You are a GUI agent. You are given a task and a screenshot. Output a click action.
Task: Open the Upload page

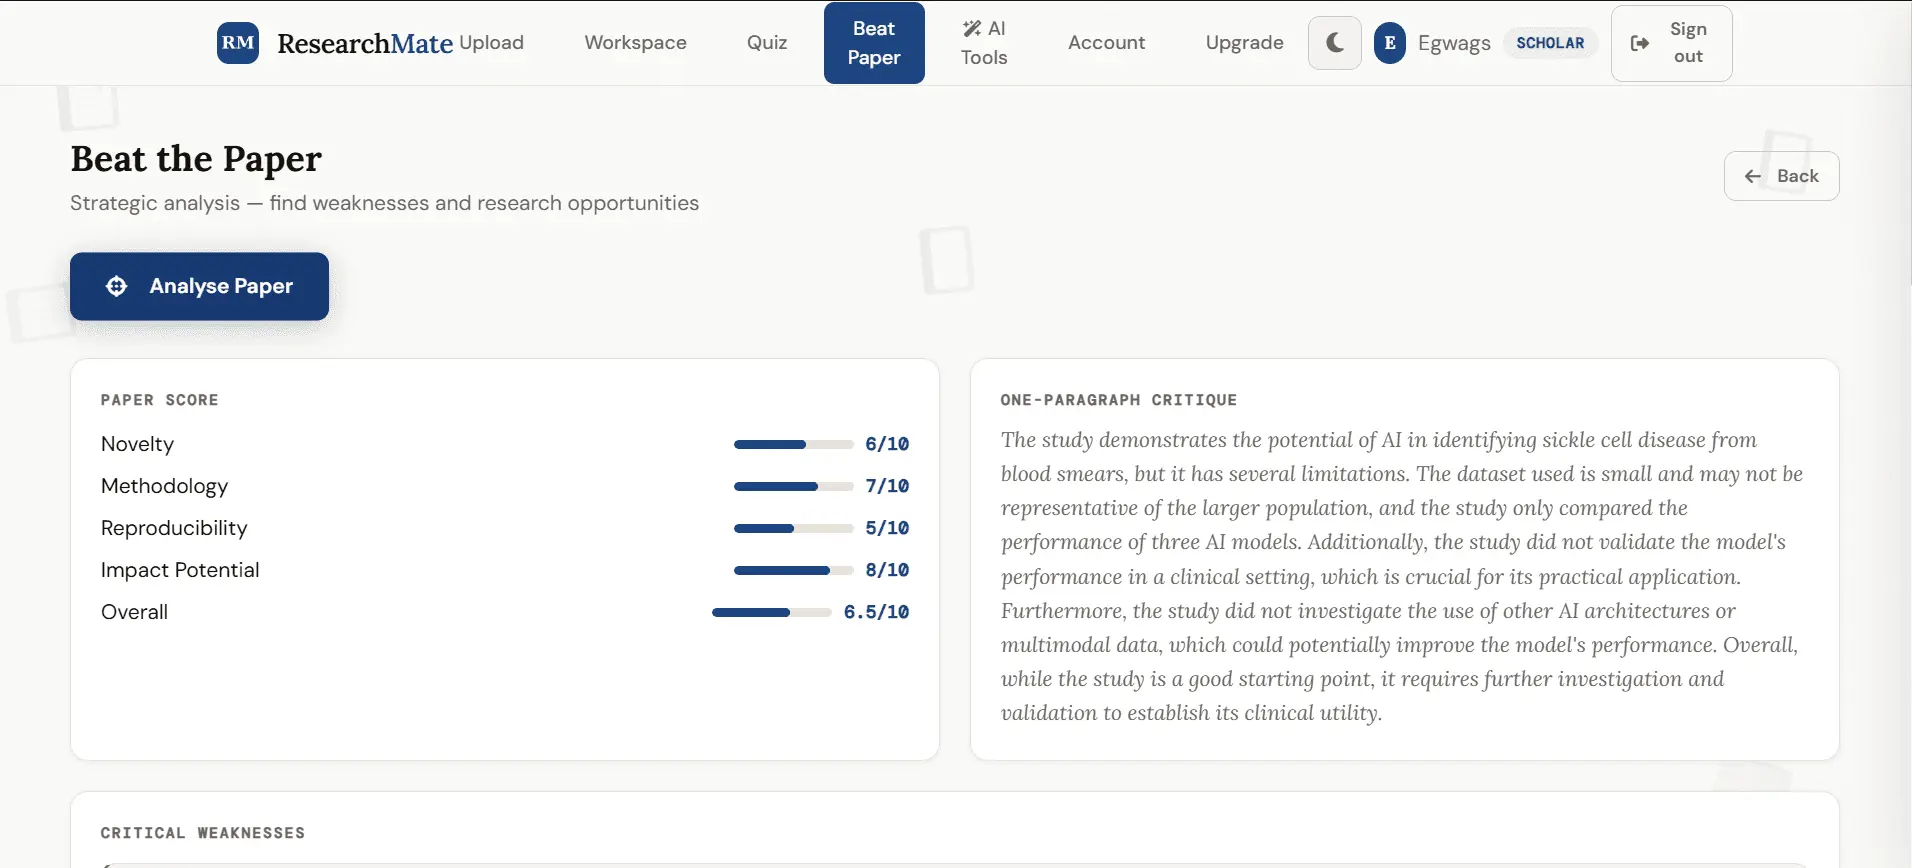coord(491,43)
